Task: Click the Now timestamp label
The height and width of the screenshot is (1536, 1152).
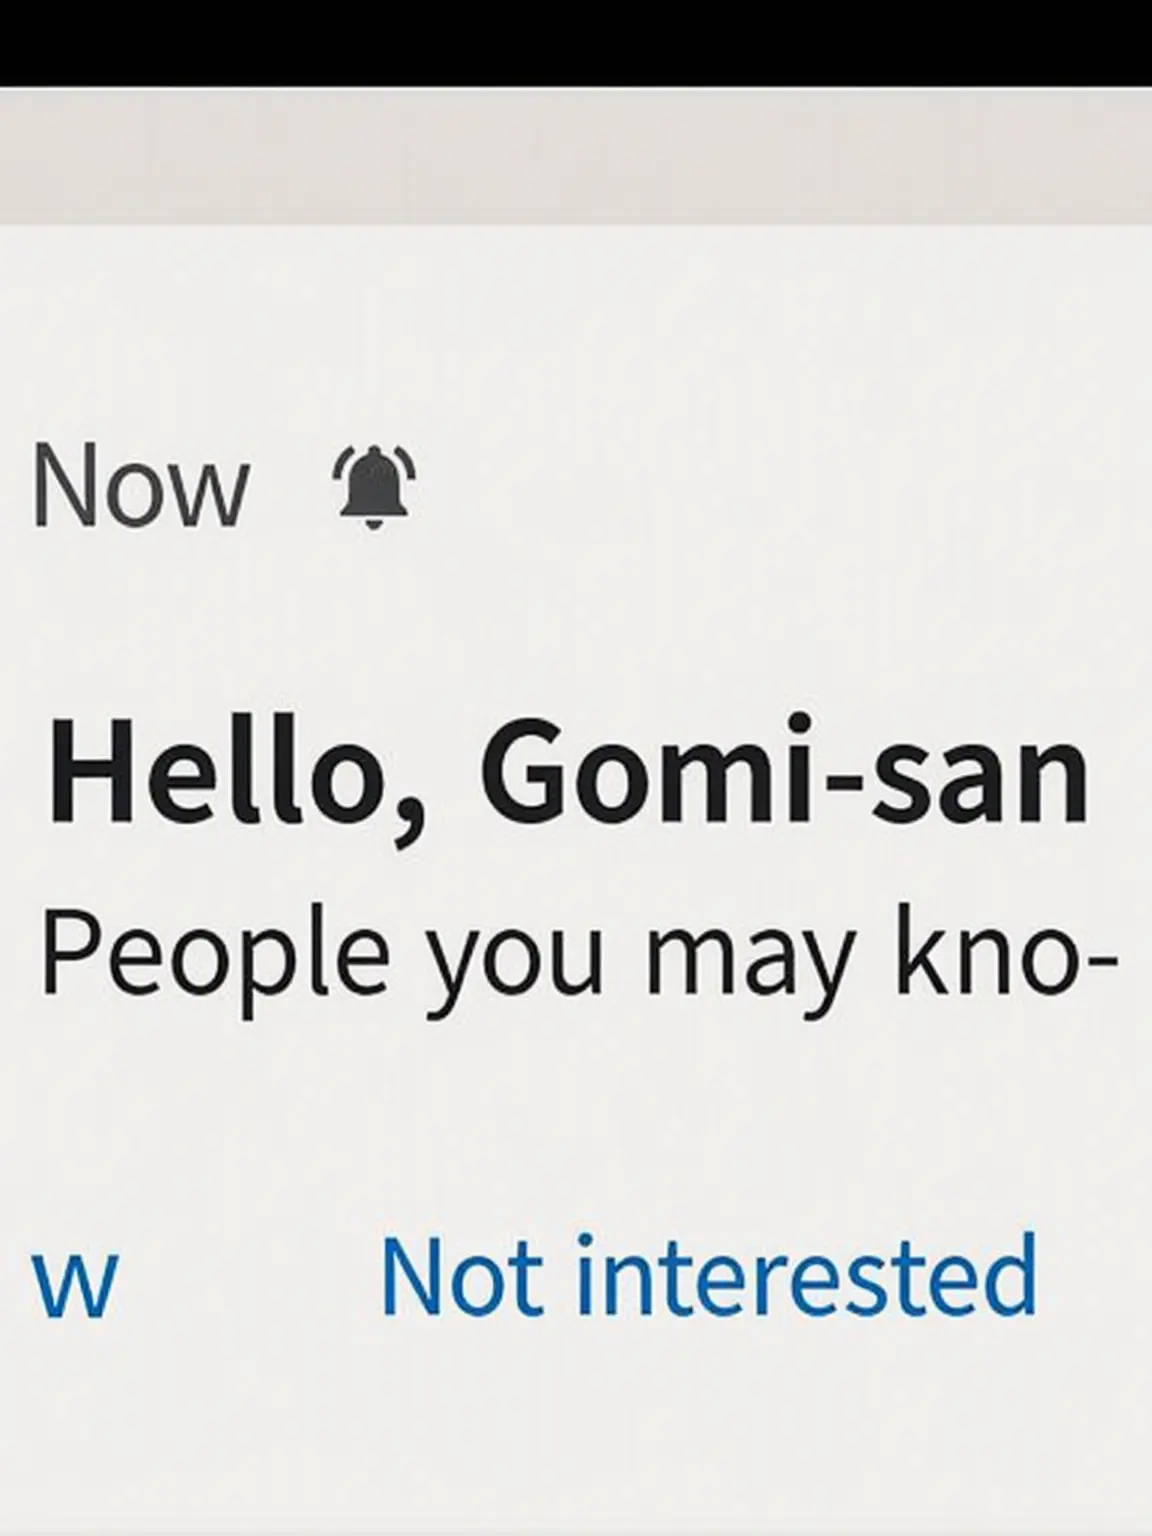Action: (140, 489)
